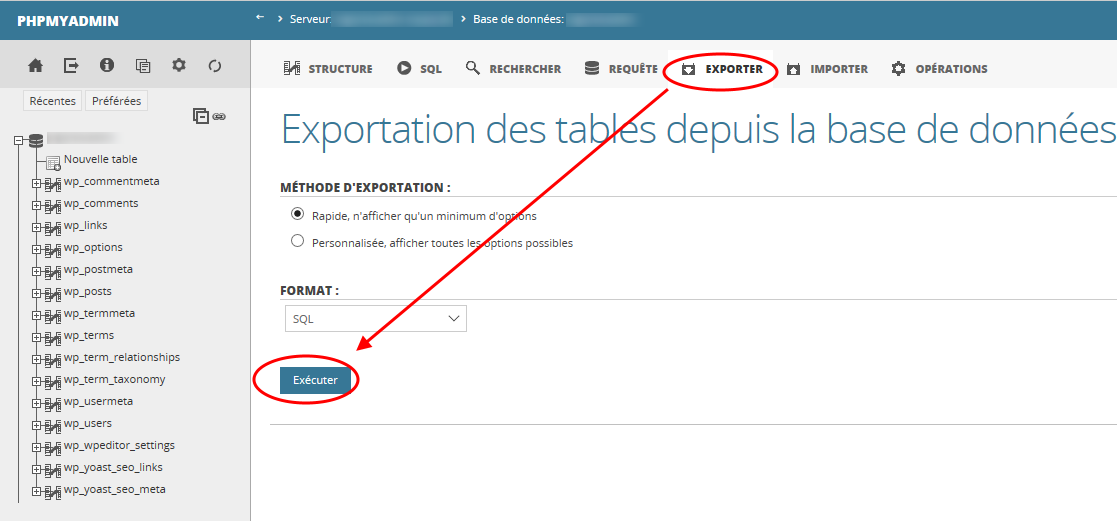
Task: Open the wp_termmeta table
Action: click(99, 314)
